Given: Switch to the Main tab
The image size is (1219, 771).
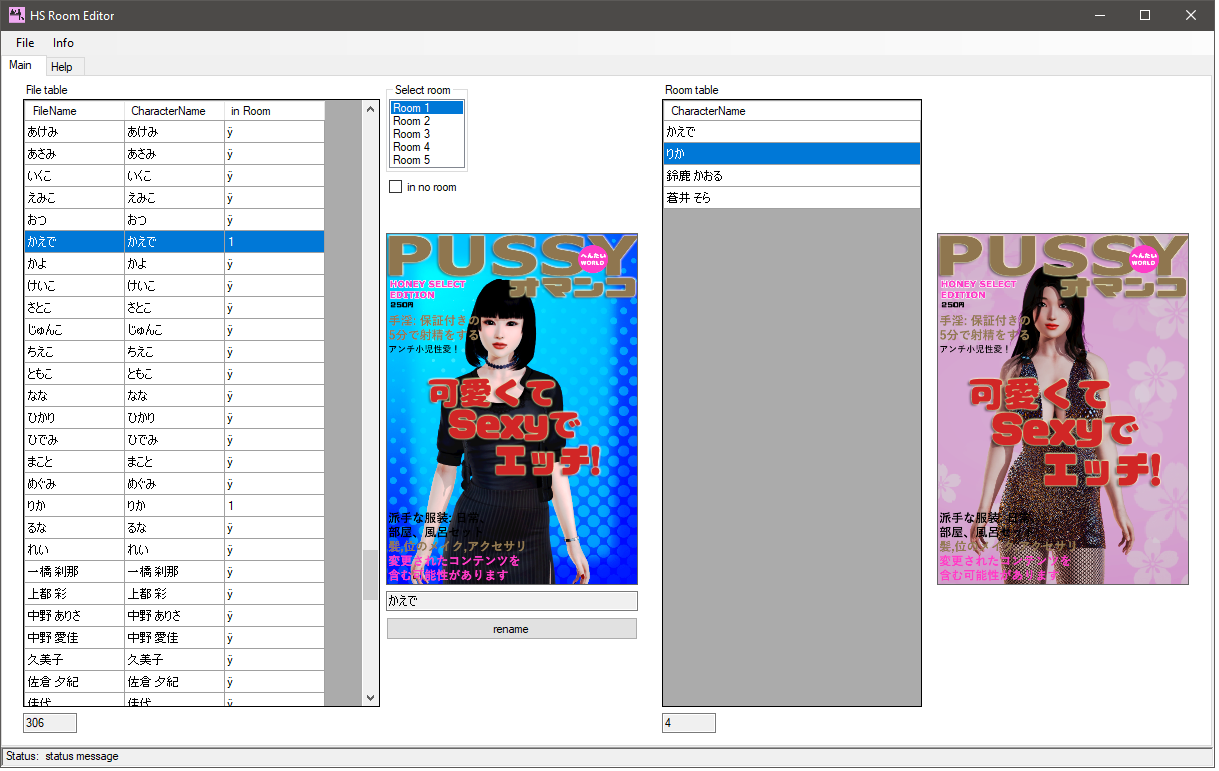Looking at the screenshot, I should 21,66.
